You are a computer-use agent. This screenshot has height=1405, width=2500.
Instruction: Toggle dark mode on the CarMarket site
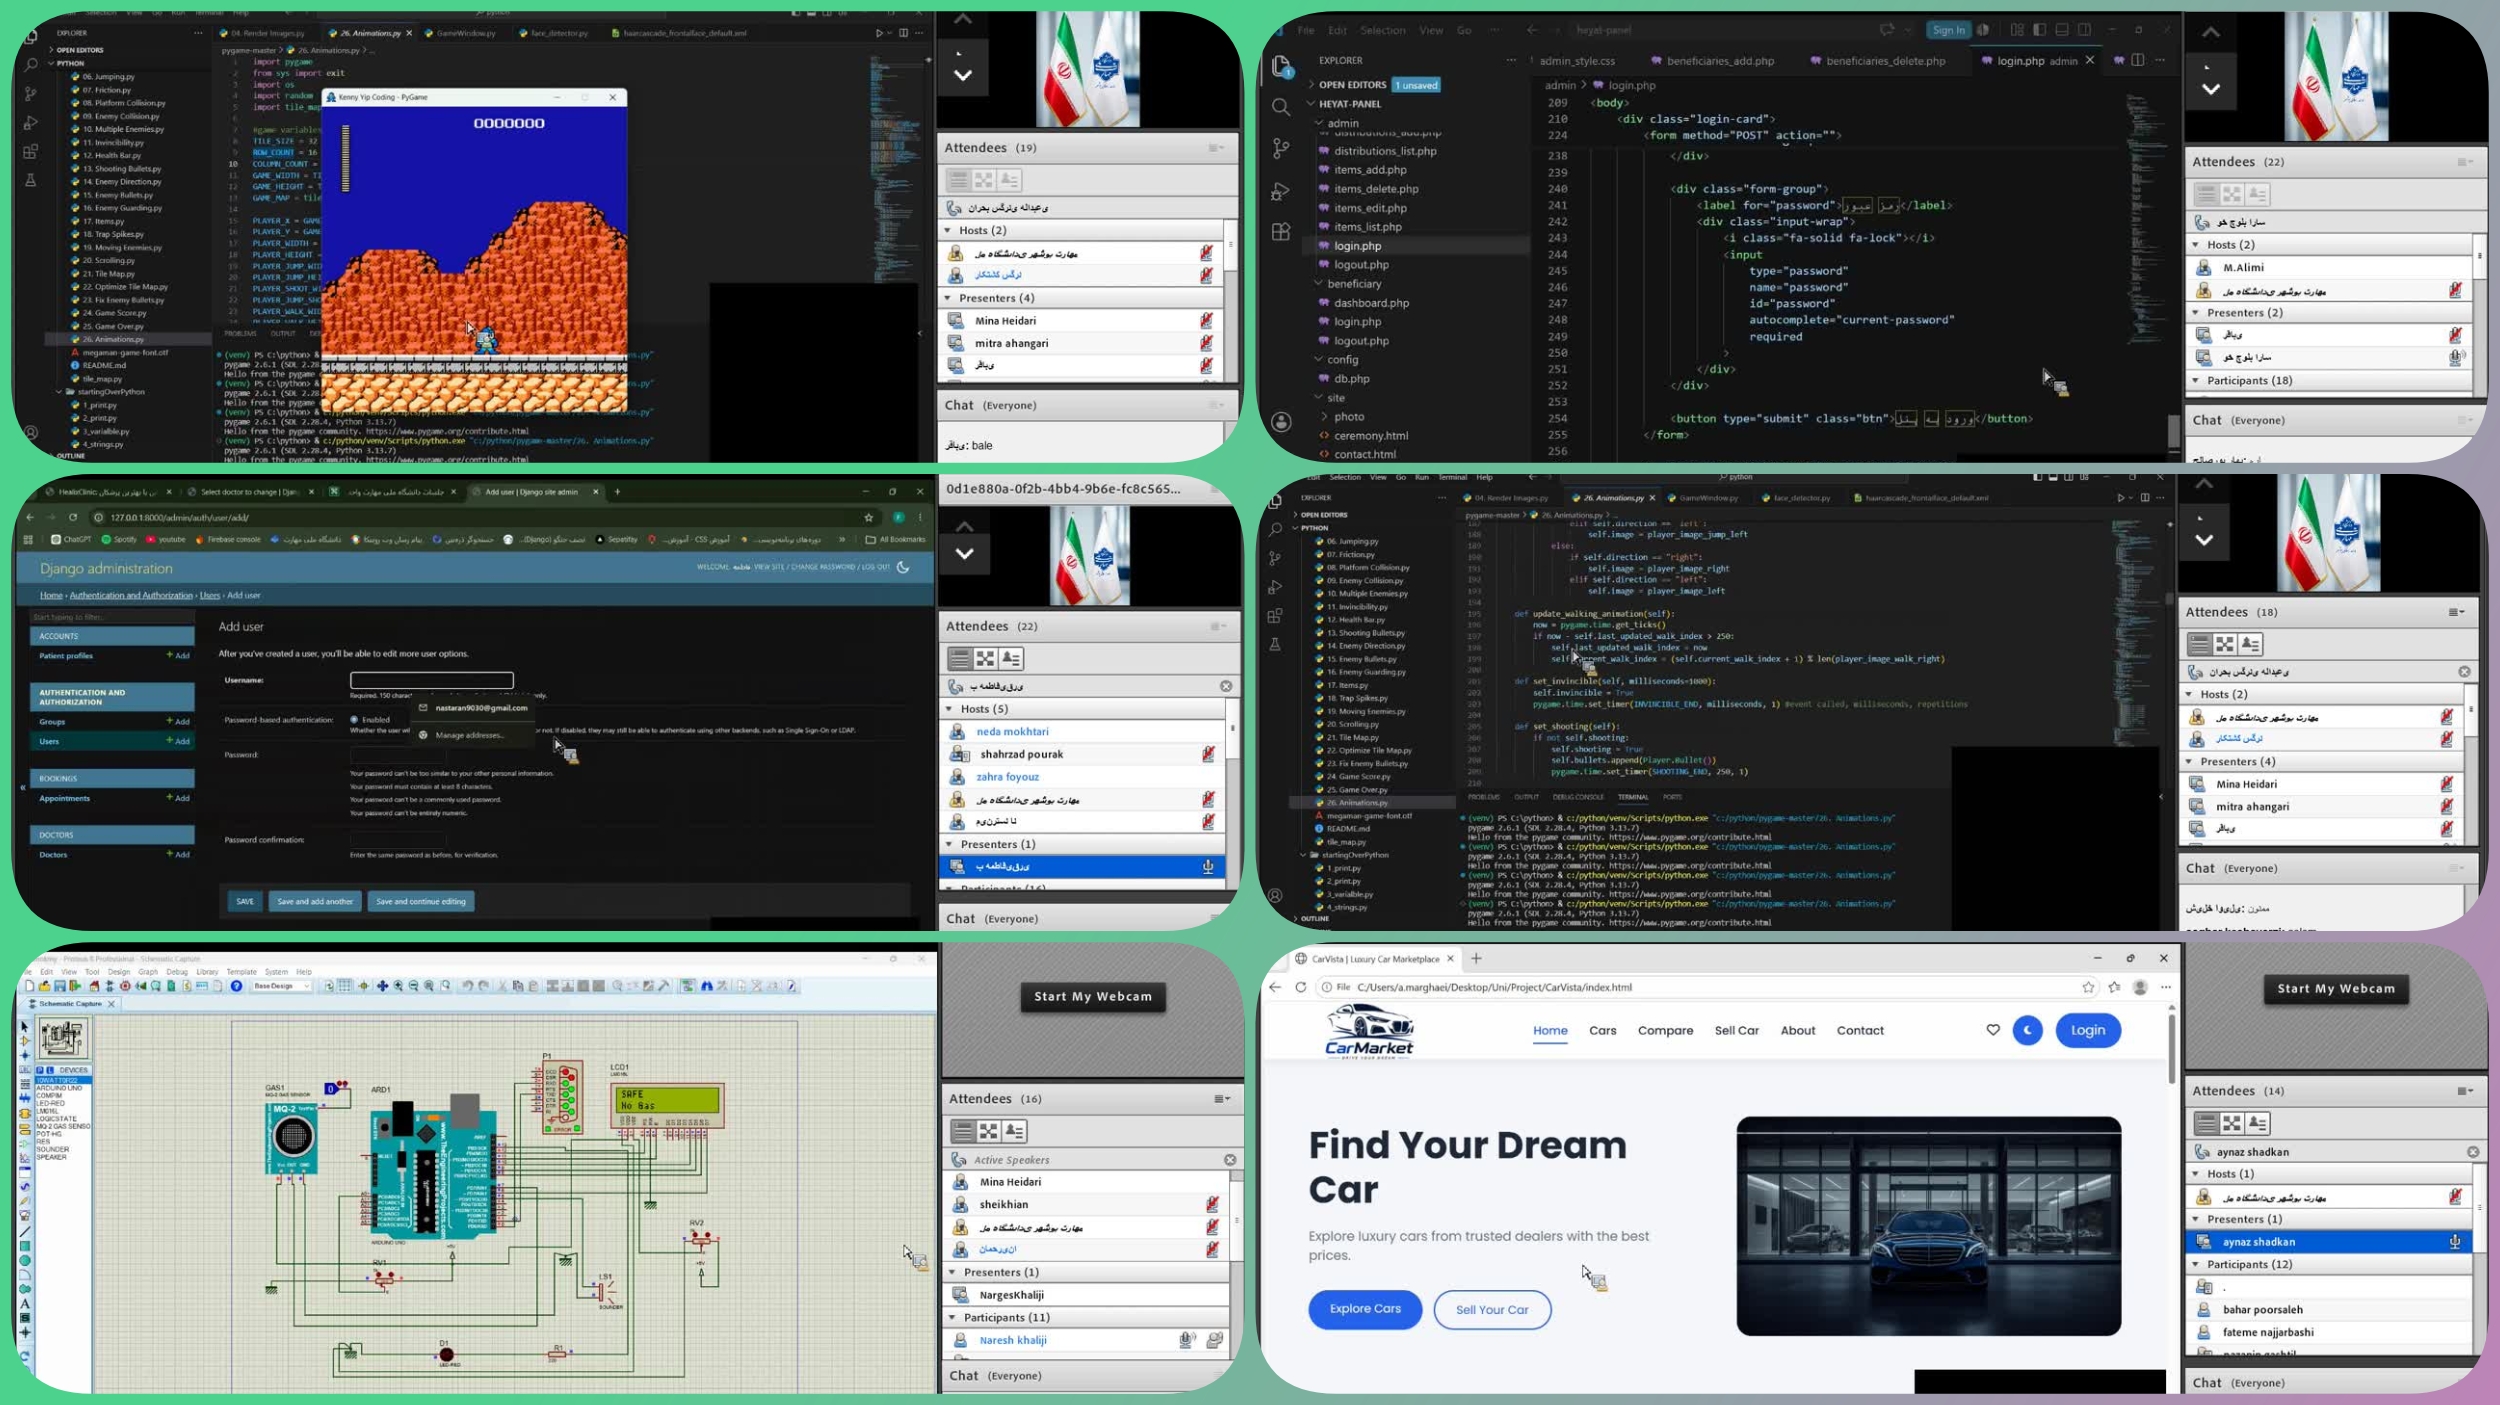pos(2027,1030)
